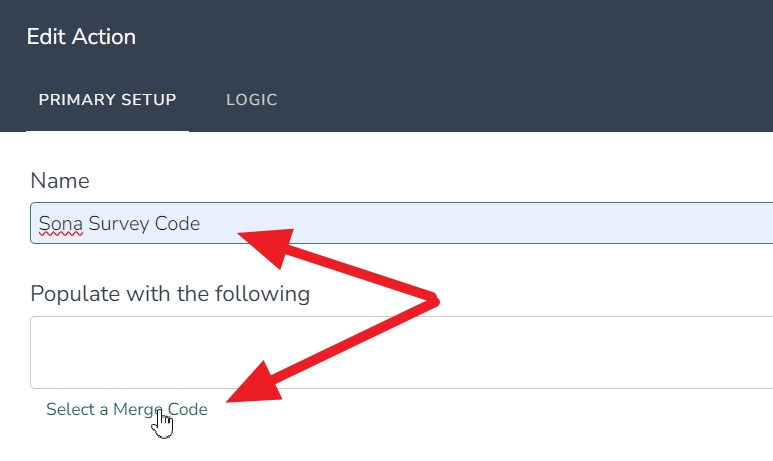Click the Name field label

click(x=60, y=181)
